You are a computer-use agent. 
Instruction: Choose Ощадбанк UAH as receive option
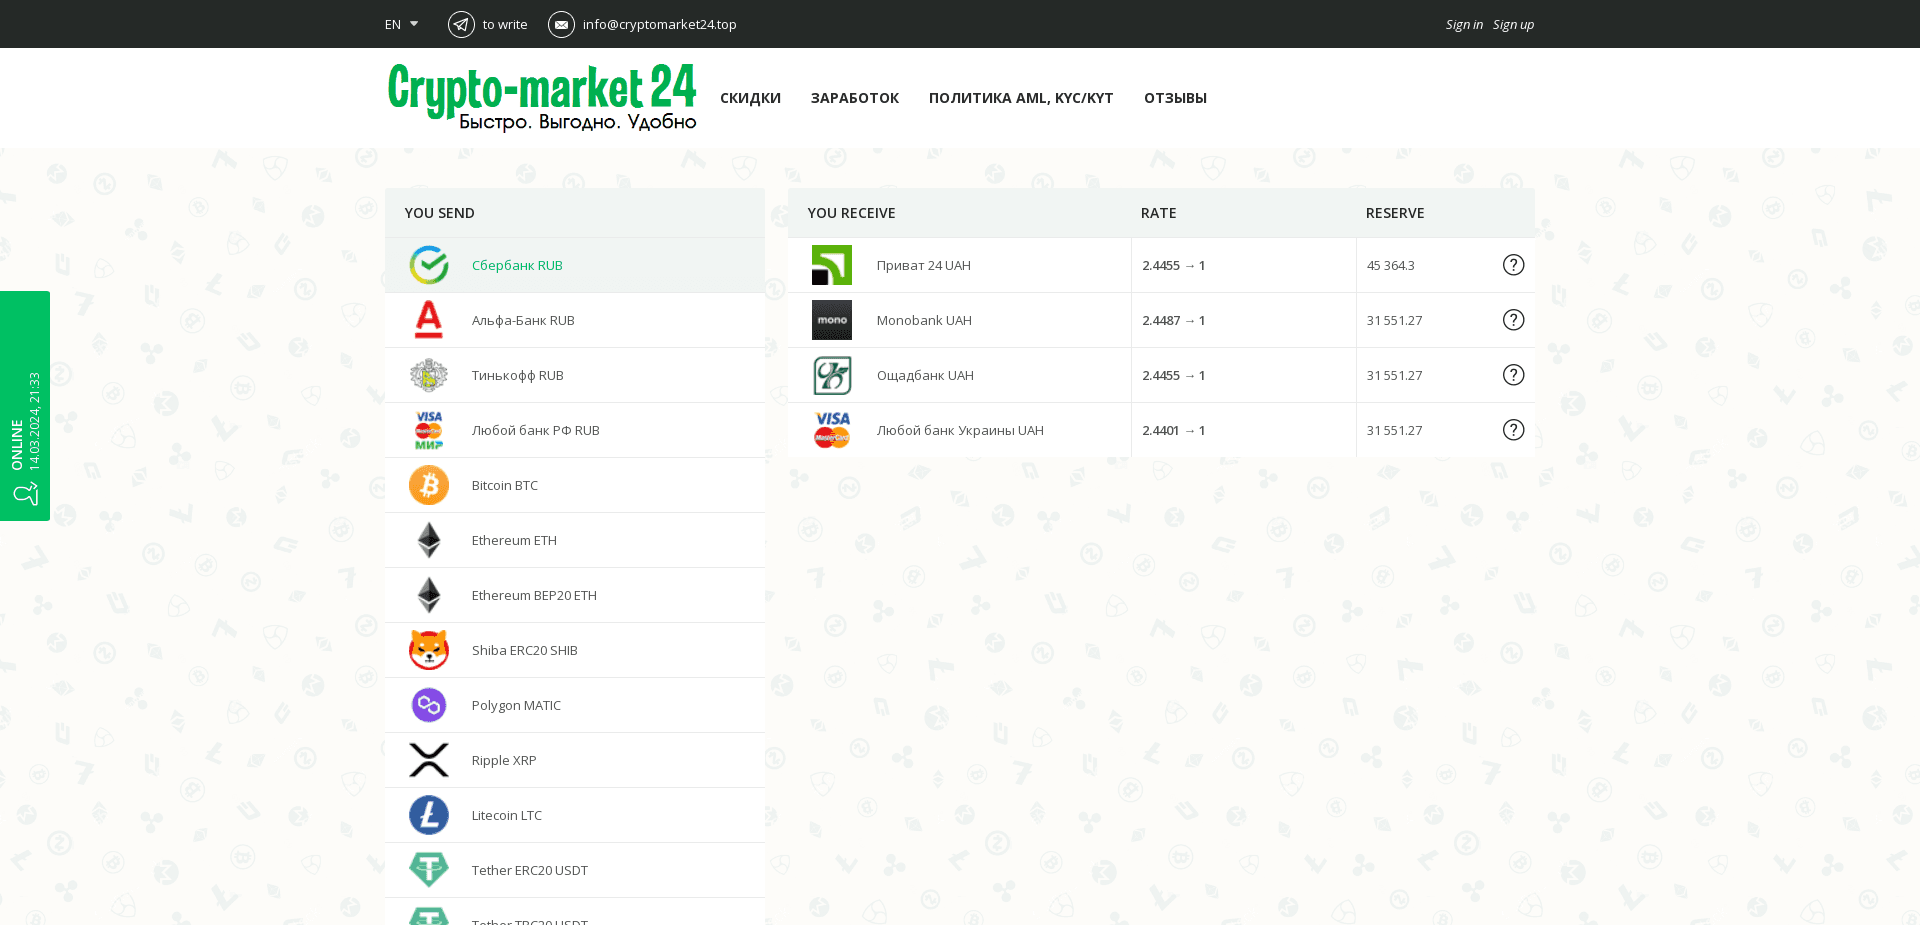tap(925, 375)
